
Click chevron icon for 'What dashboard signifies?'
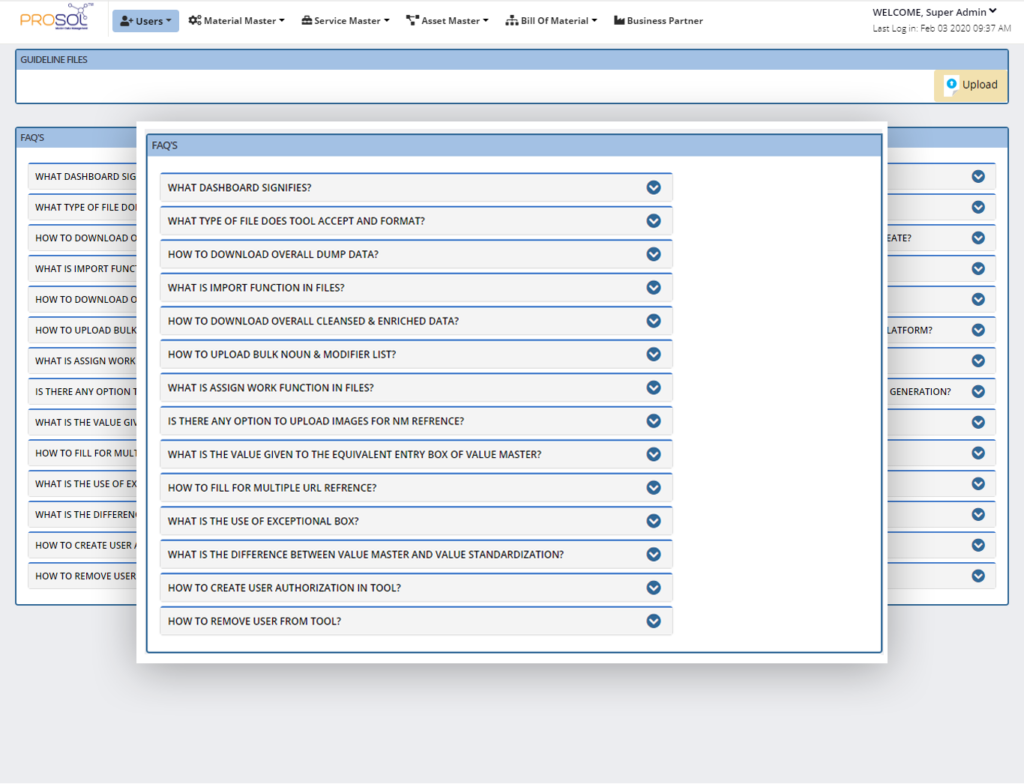[653, 187]
